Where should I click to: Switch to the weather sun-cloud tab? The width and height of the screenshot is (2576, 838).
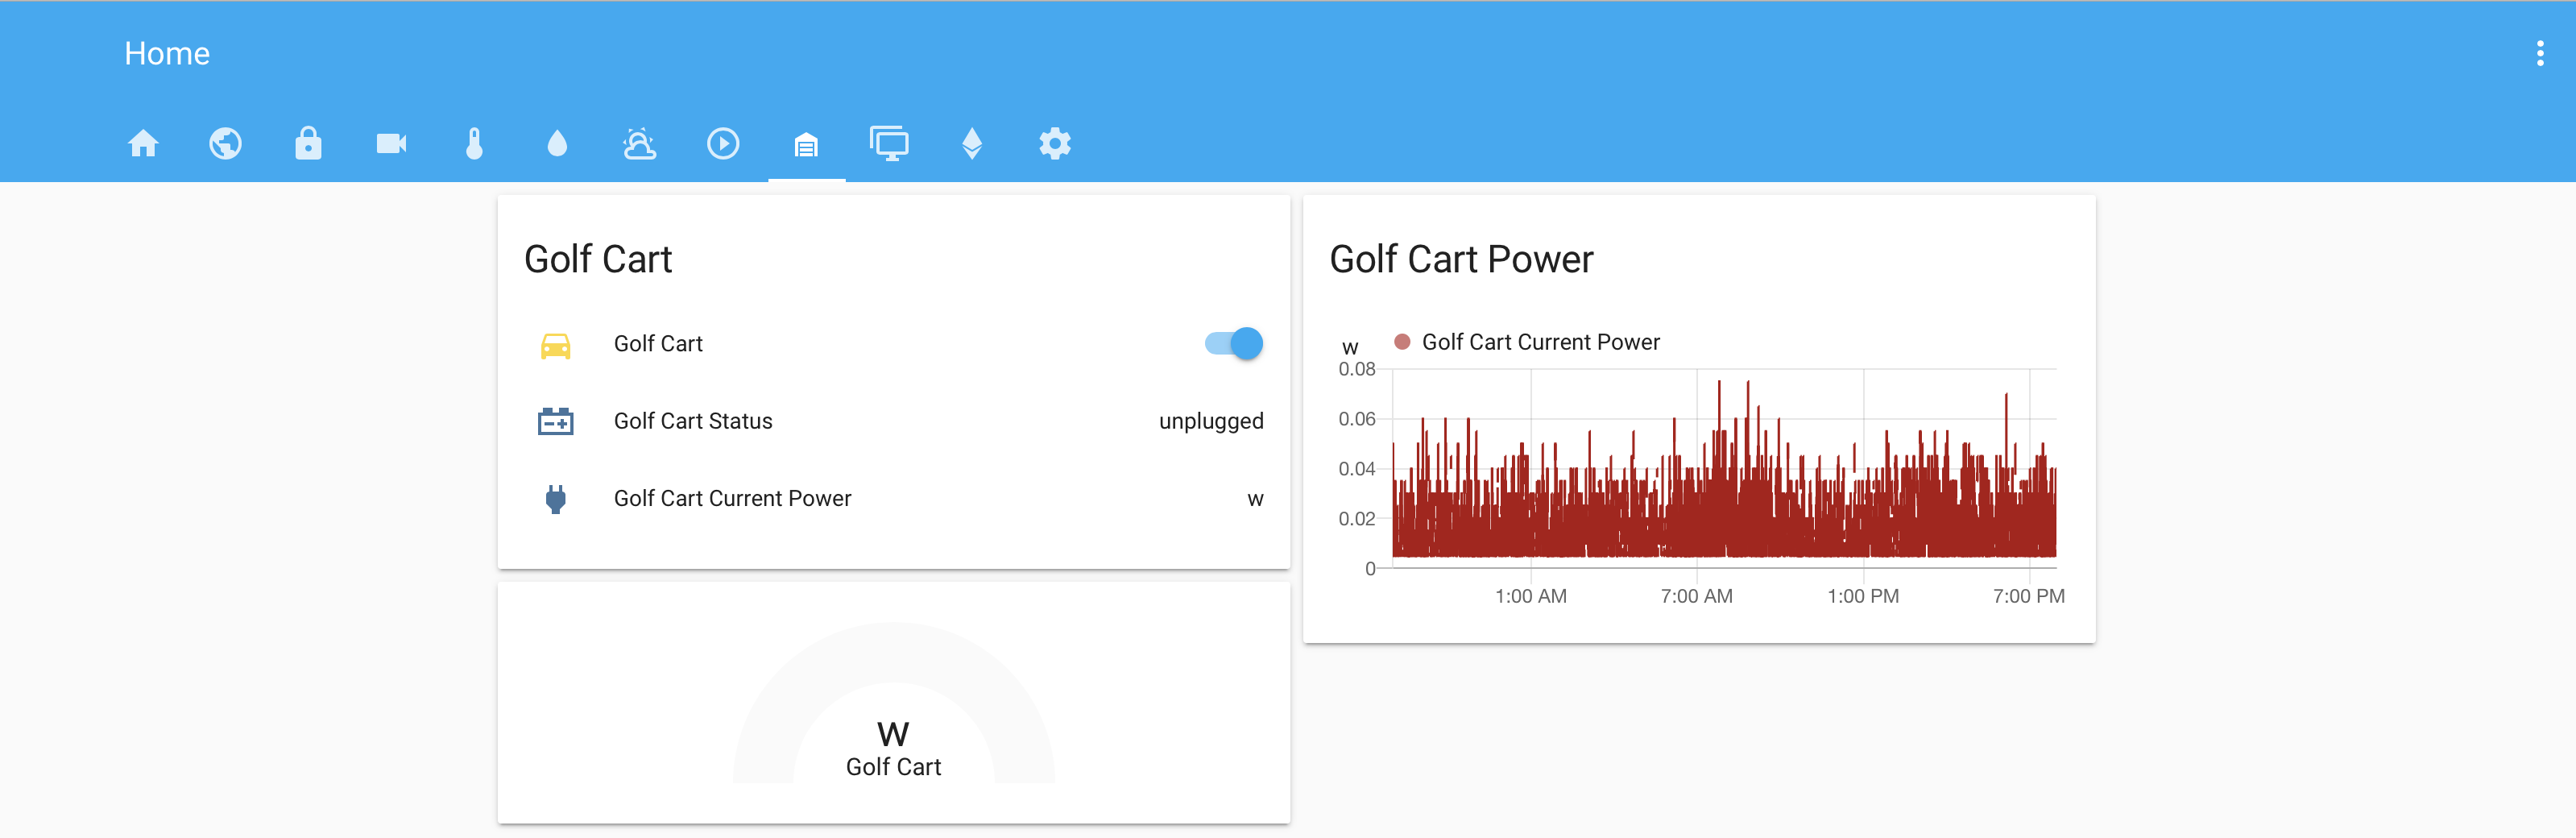click(640, 144)
